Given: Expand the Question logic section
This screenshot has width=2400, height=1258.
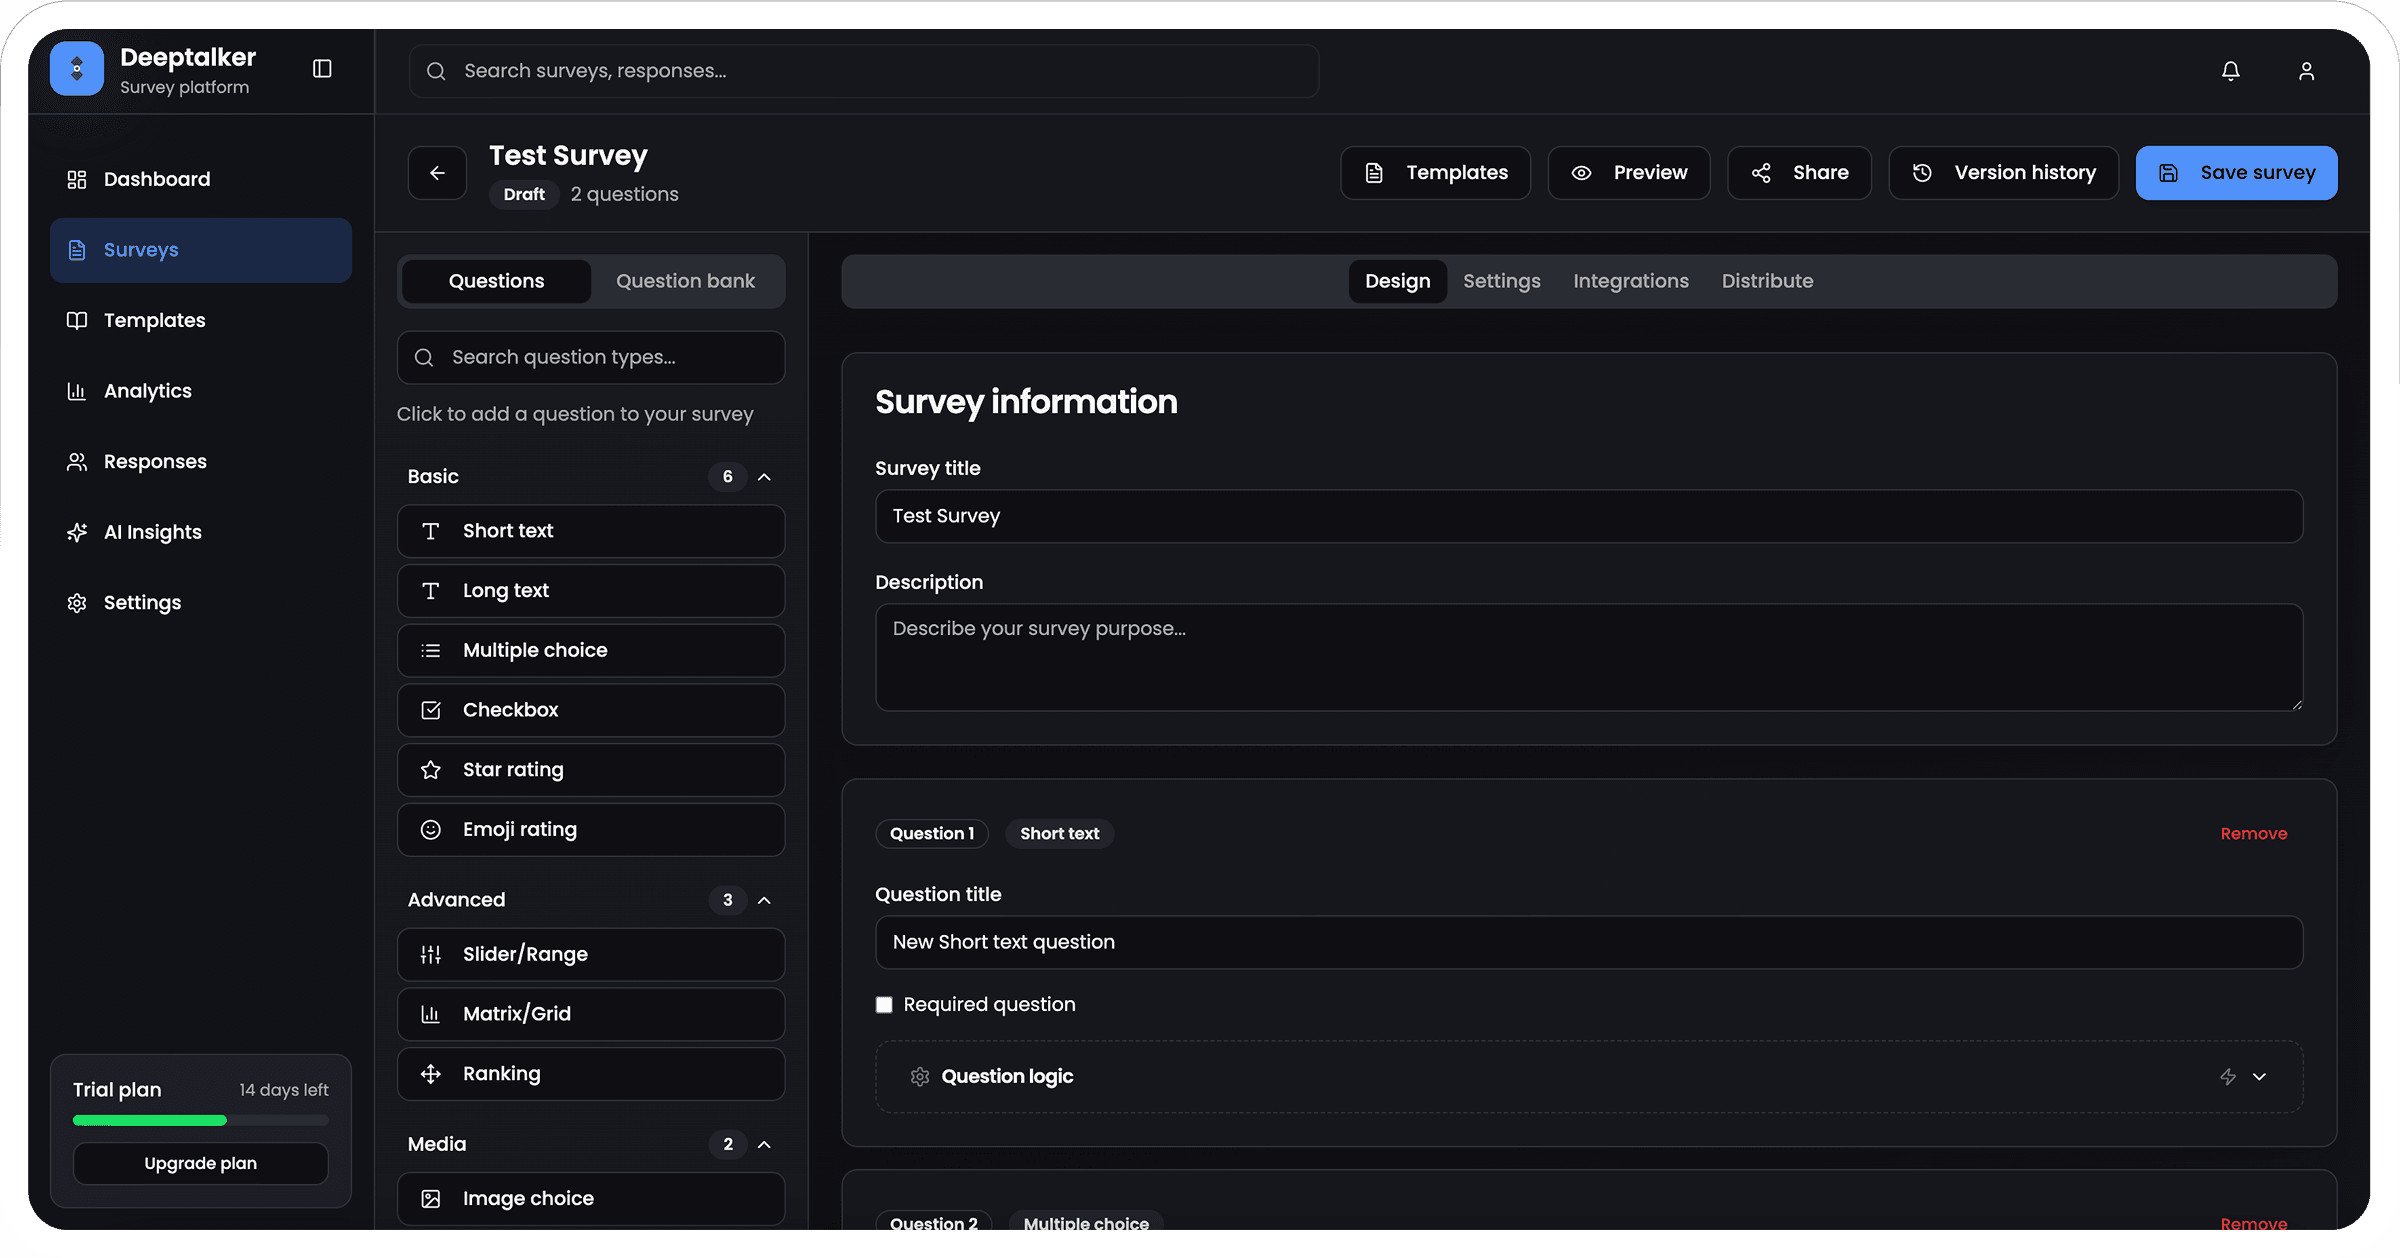Looking at the screenshot, I should pos(2259,1077).
